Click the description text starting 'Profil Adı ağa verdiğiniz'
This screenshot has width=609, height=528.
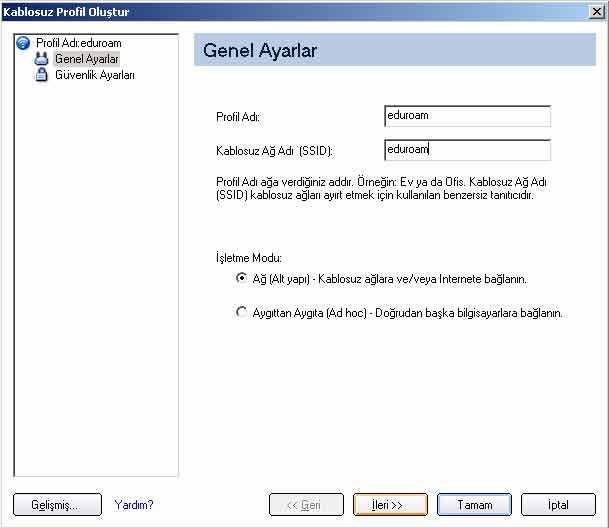[x=381, y=188]
